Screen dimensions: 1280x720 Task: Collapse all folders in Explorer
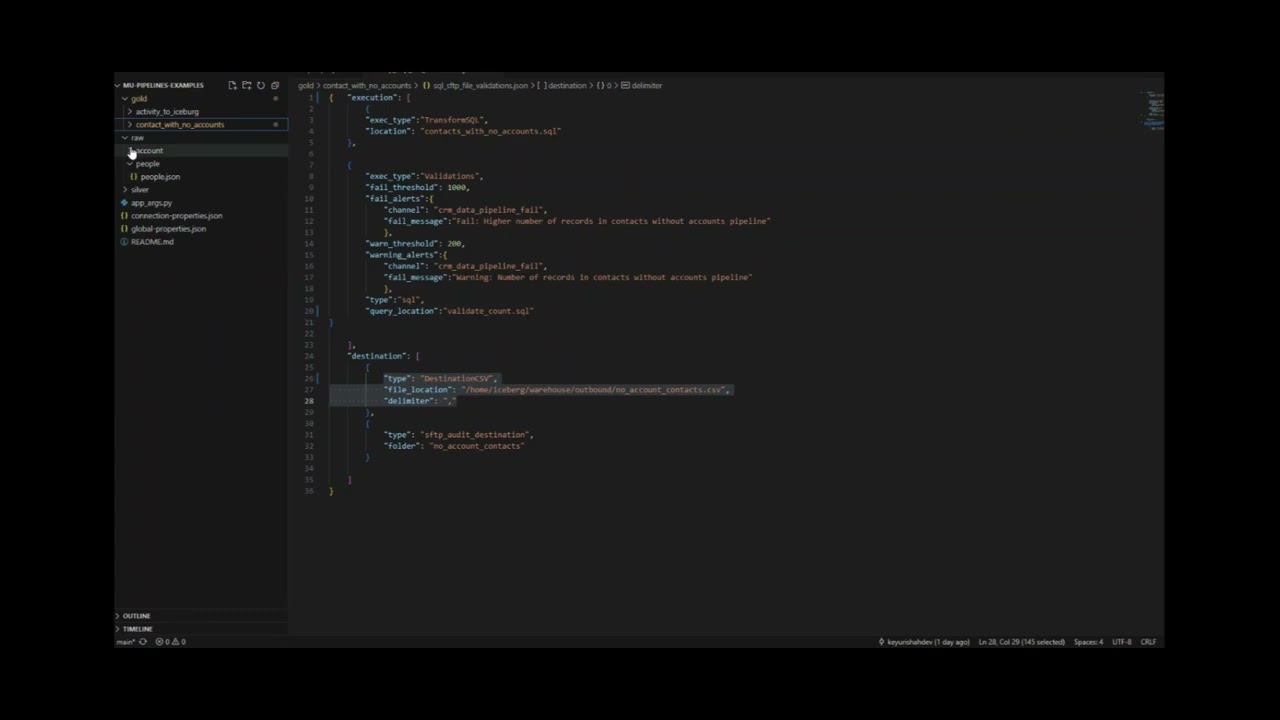[x=275, y=85]
